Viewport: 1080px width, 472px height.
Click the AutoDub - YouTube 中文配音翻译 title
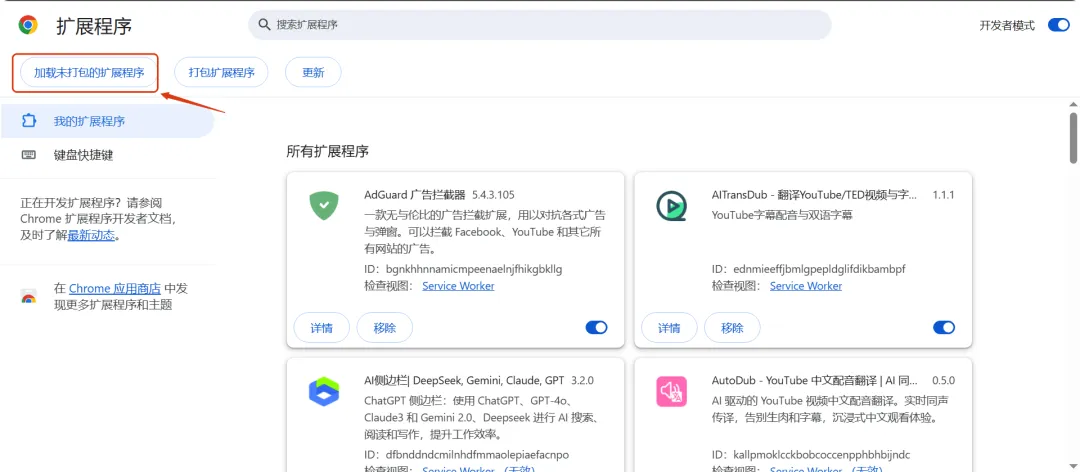pos(815,380)
